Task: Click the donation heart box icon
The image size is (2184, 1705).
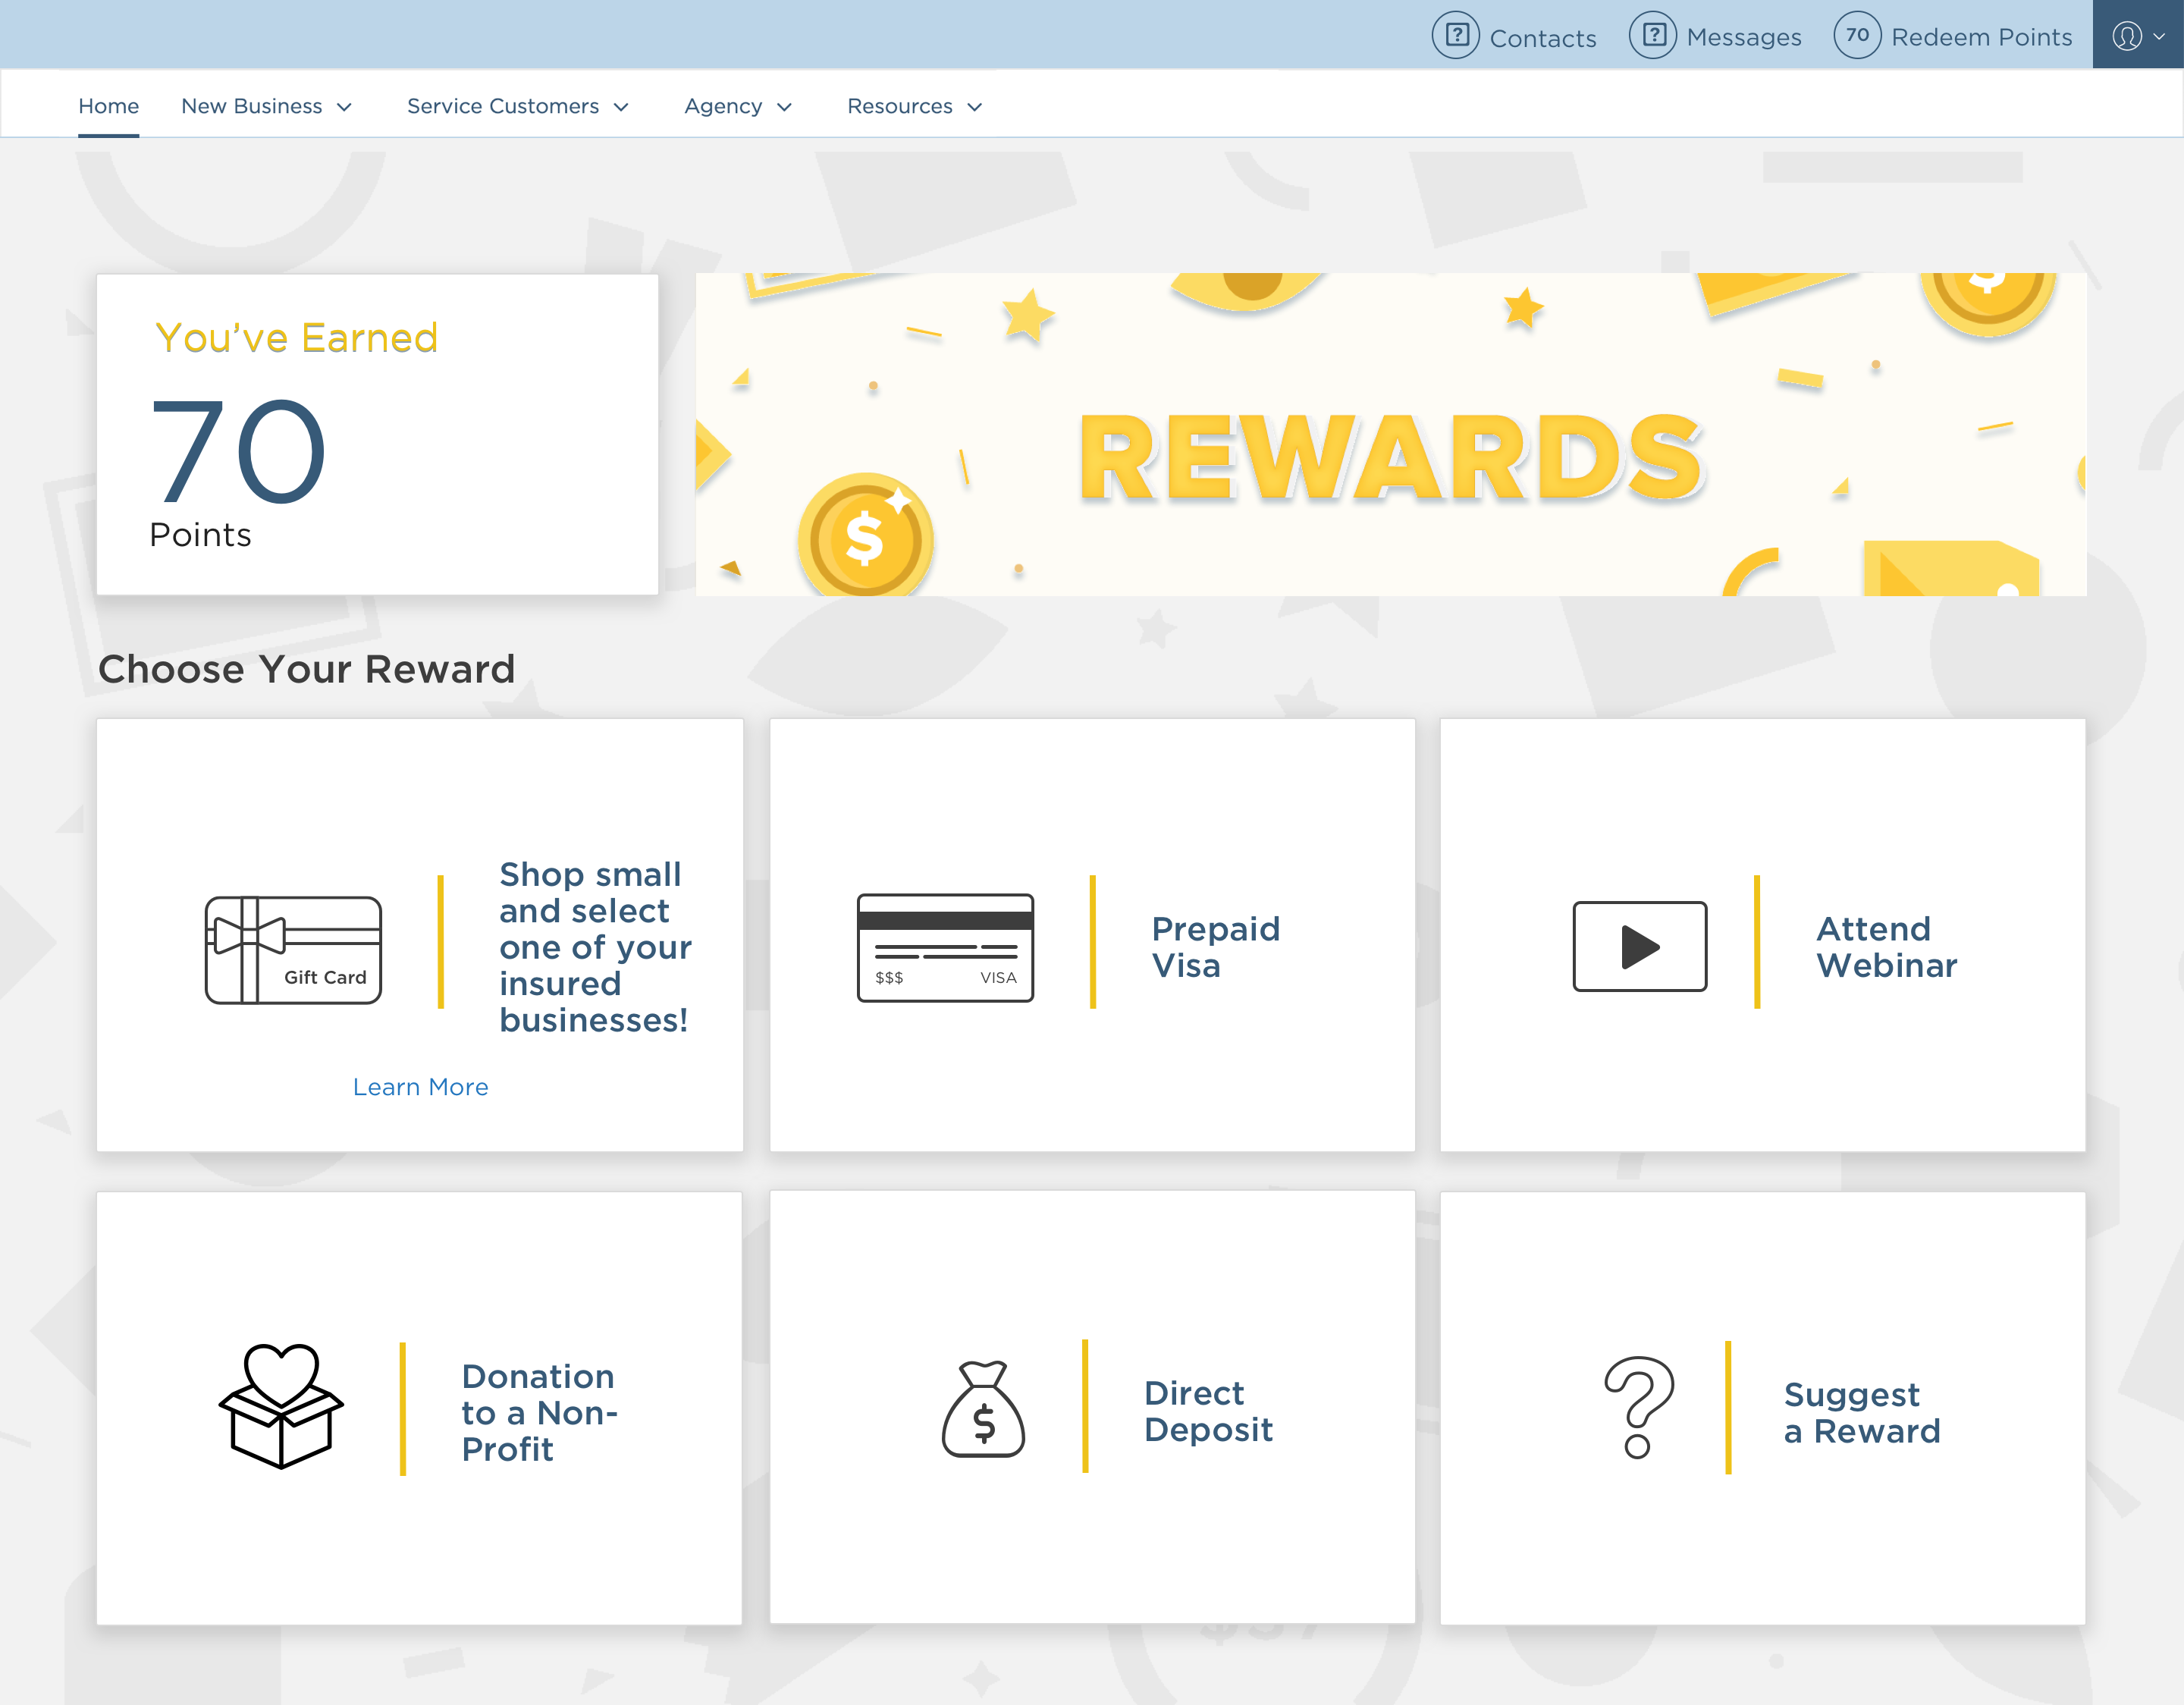Action: (x=281, y=1406)
